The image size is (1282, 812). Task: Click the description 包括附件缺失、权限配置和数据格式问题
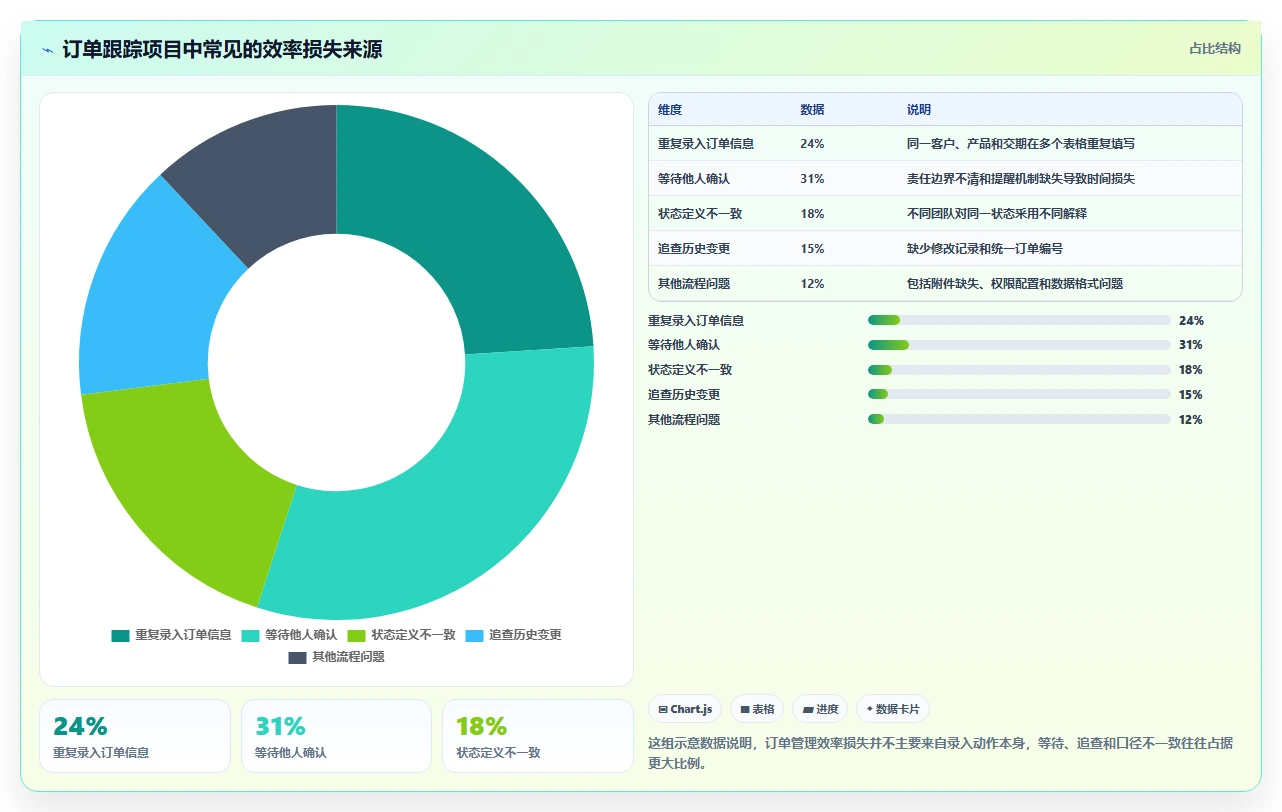(x=1015, y=284)
